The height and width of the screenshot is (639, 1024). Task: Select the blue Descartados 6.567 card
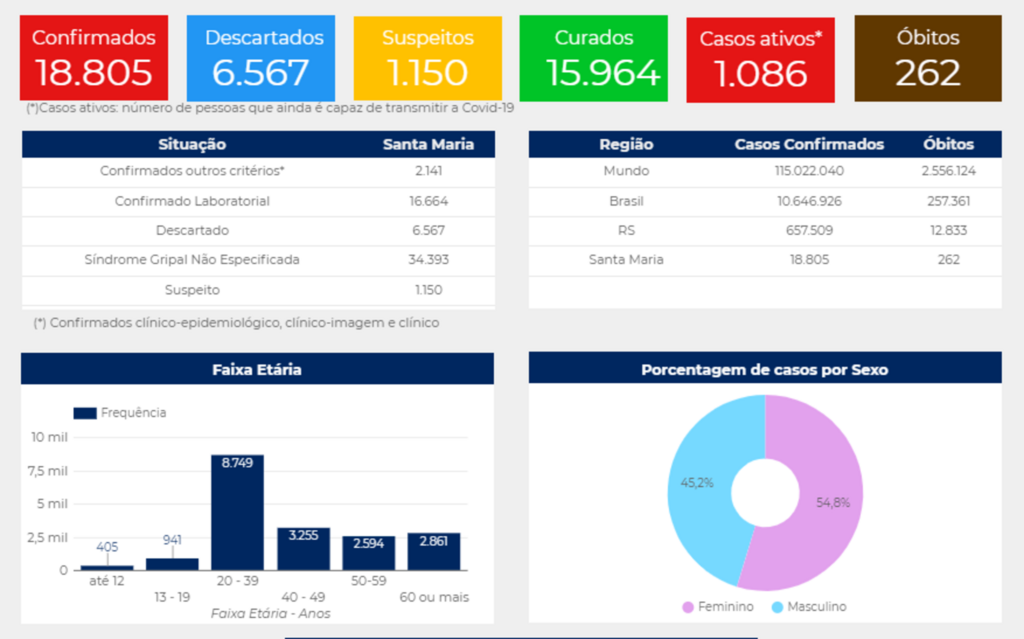(x=264, y=58)
